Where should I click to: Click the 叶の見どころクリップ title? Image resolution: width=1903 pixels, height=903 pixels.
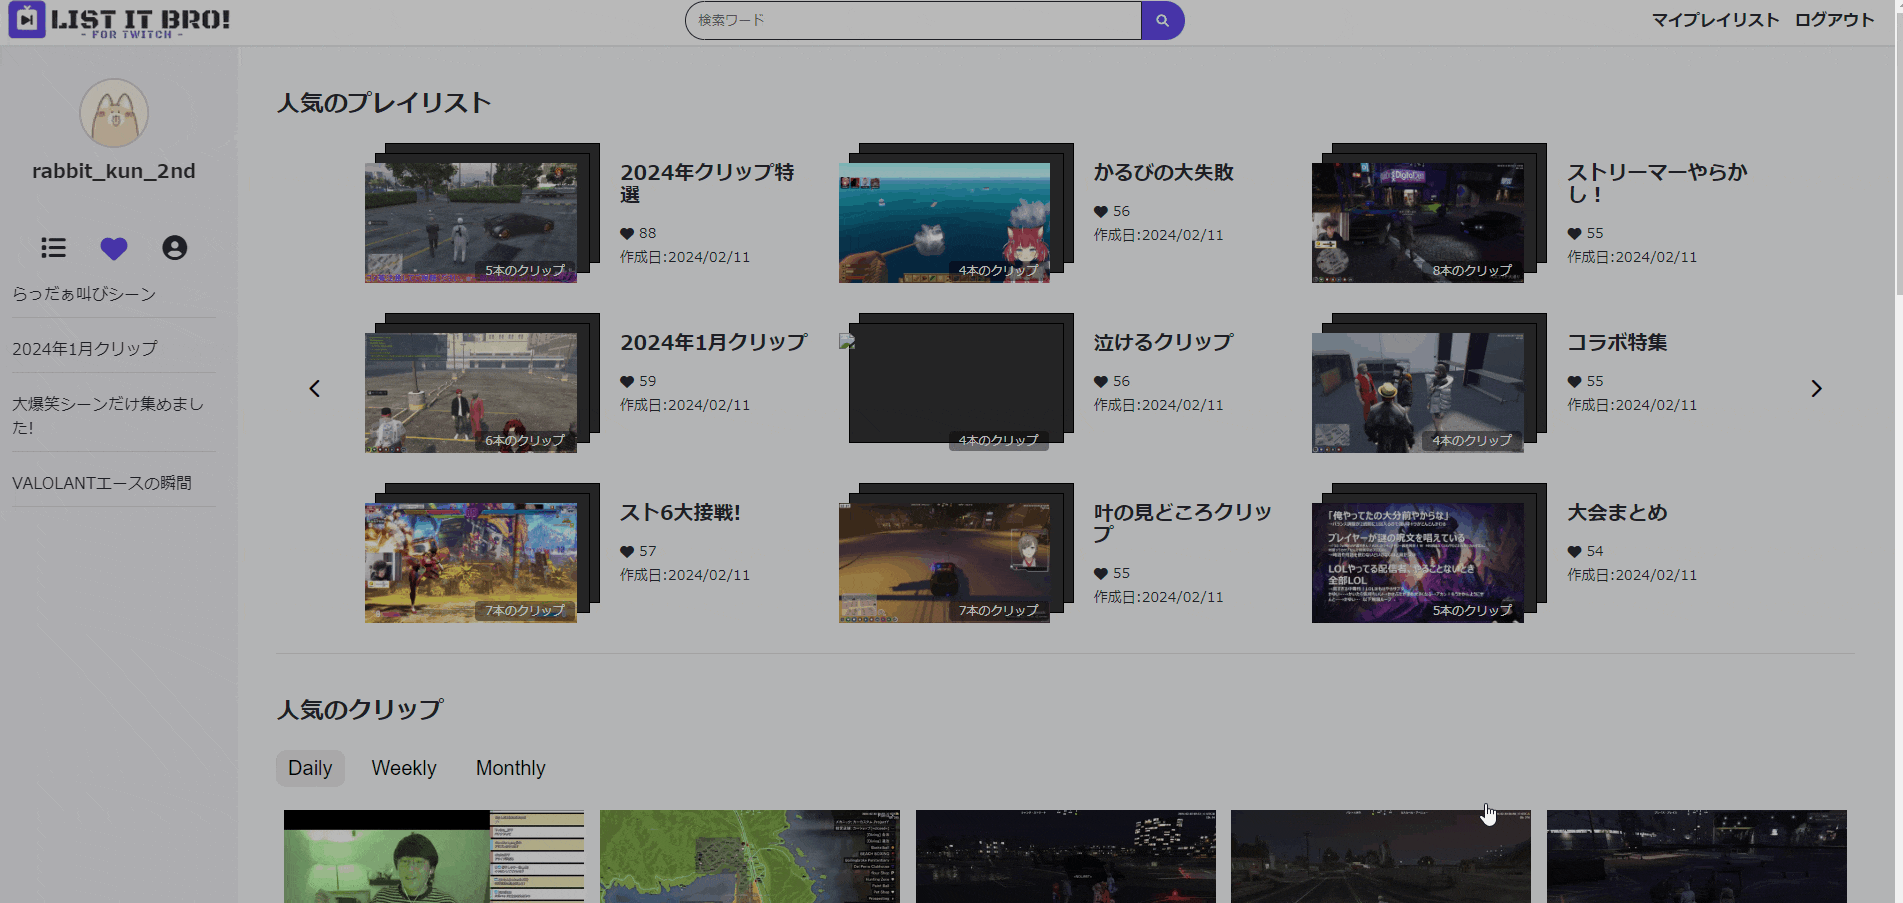(1182, 523)
